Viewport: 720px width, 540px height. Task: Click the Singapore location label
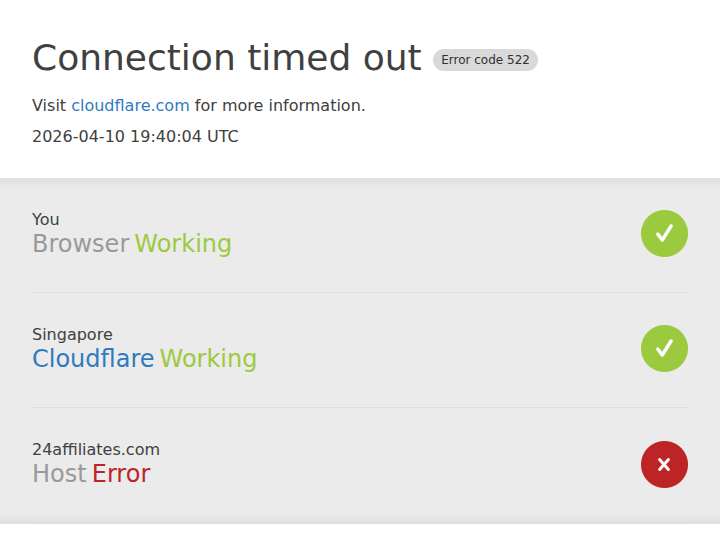point(72,334)
